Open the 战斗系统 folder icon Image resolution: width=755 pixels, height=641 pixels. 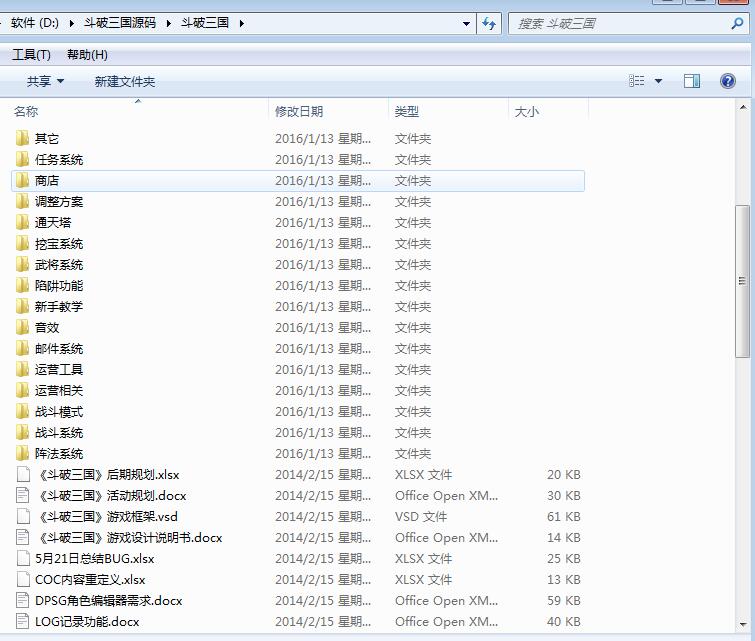[23, 433]
